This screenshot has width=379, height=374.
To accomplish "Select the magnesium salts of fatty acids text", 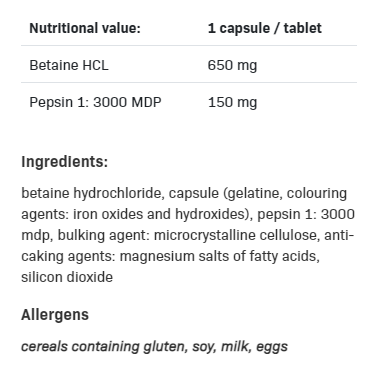I will click(x=219, y=256).
